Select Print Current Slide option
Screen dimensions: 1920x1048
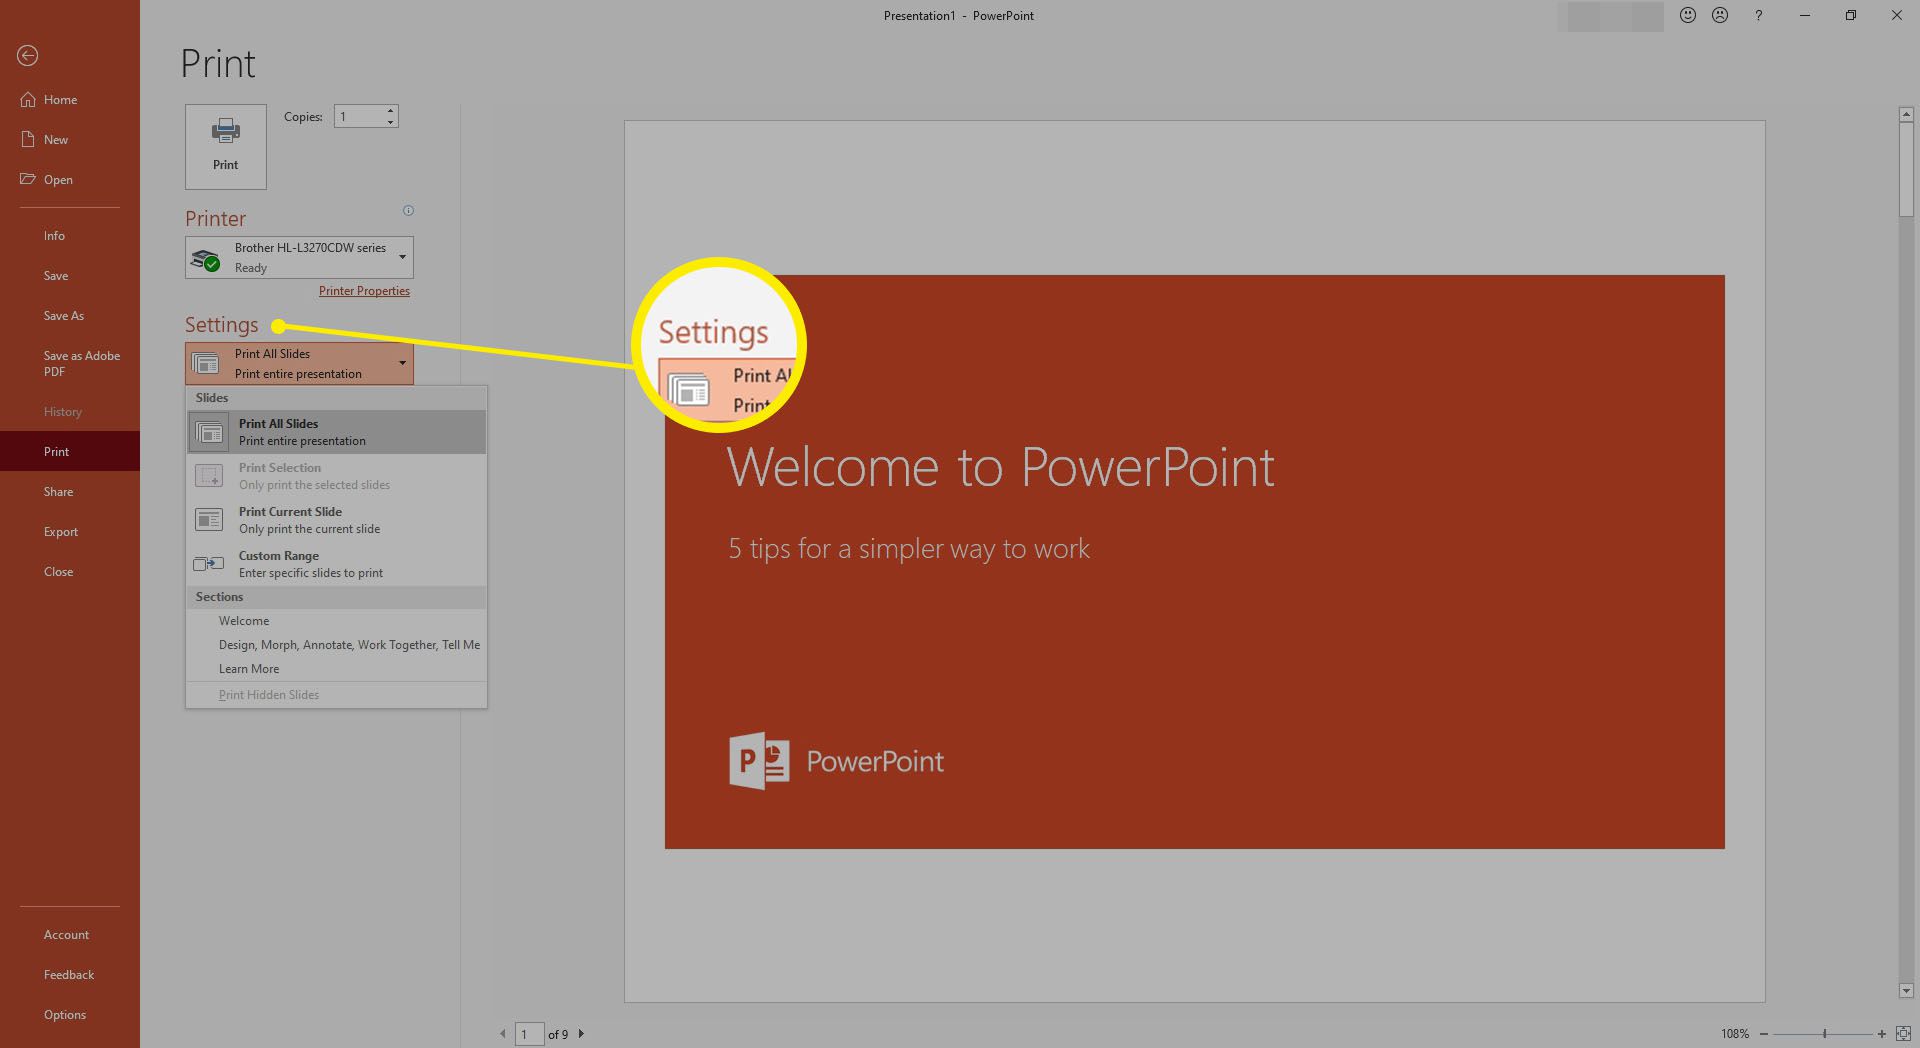336,520
